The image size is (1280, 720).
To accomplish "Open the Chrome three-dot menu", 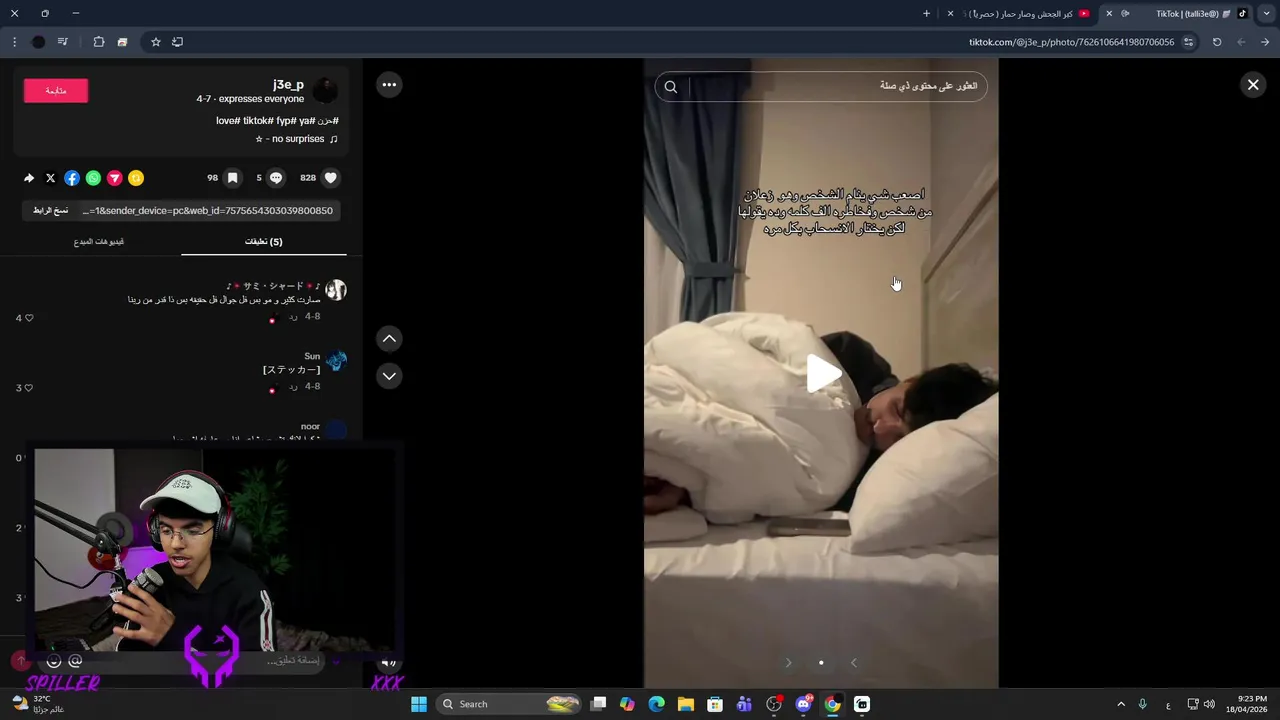I will tap(14, 42).
